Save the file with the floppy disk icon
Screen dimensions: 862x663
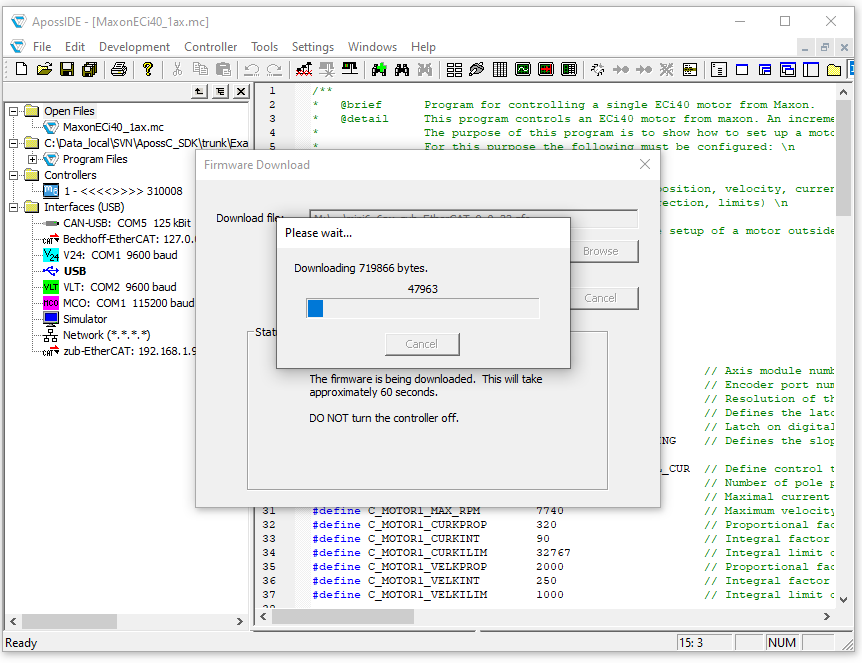(x=67, y=69)
